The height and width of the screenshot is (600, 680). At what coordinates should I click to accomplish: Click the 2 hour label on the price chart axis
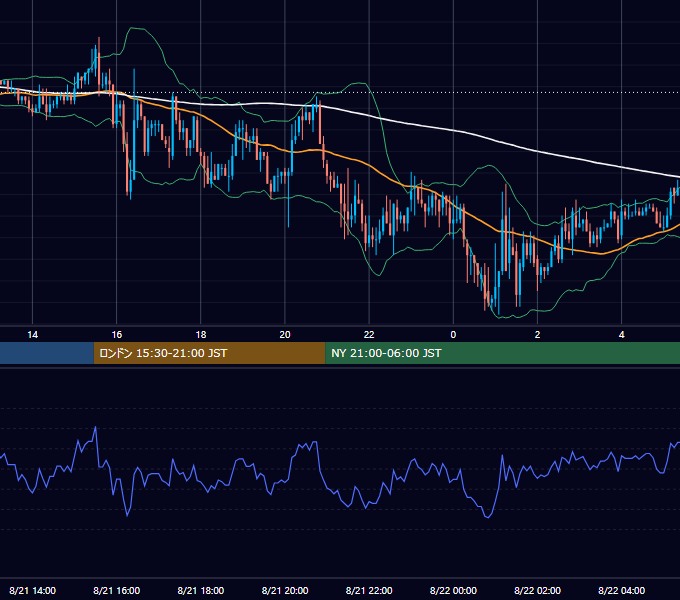coord(537,335)
